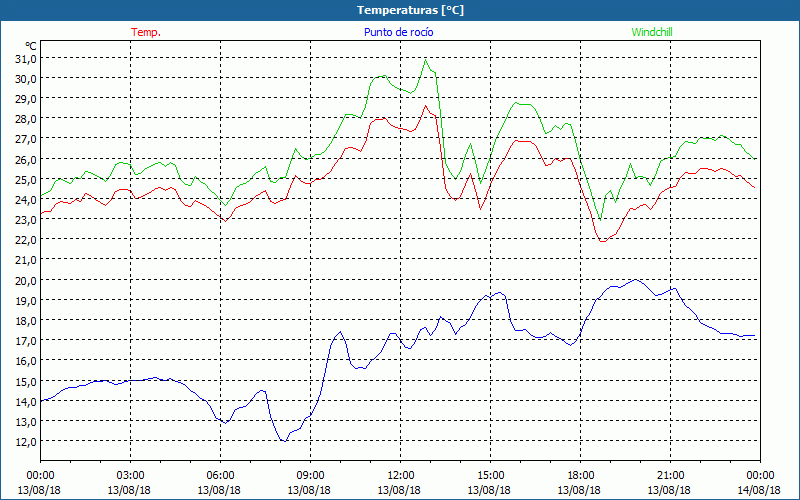The width and height of the screenshot is (800, 500).
Task: Click the '24,0' y-axis value
Action: coord(26,199)
